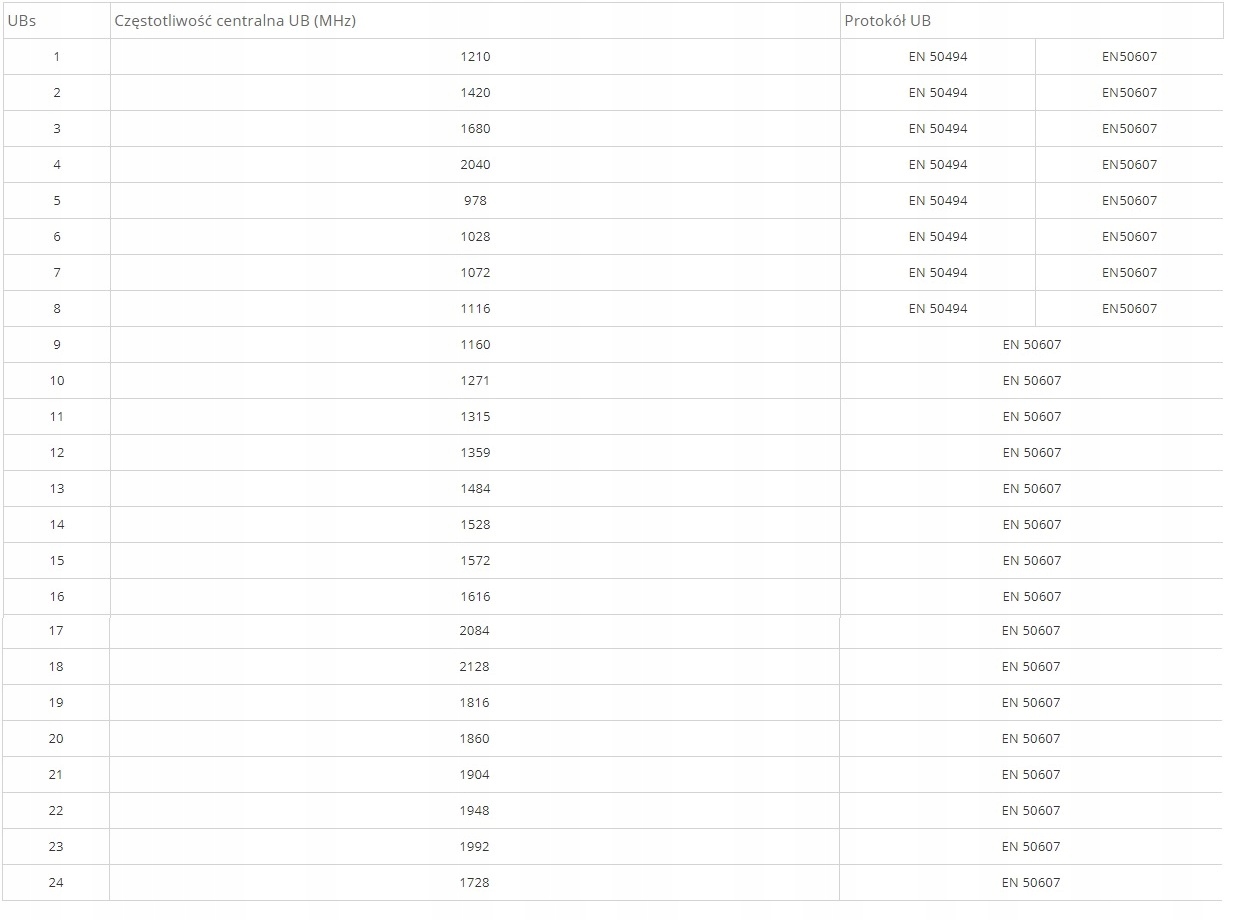Click EN 50607 in the 1160 row
Image resolution: width=1234 pixels, height=920 pixels.
click(1031, 345)
